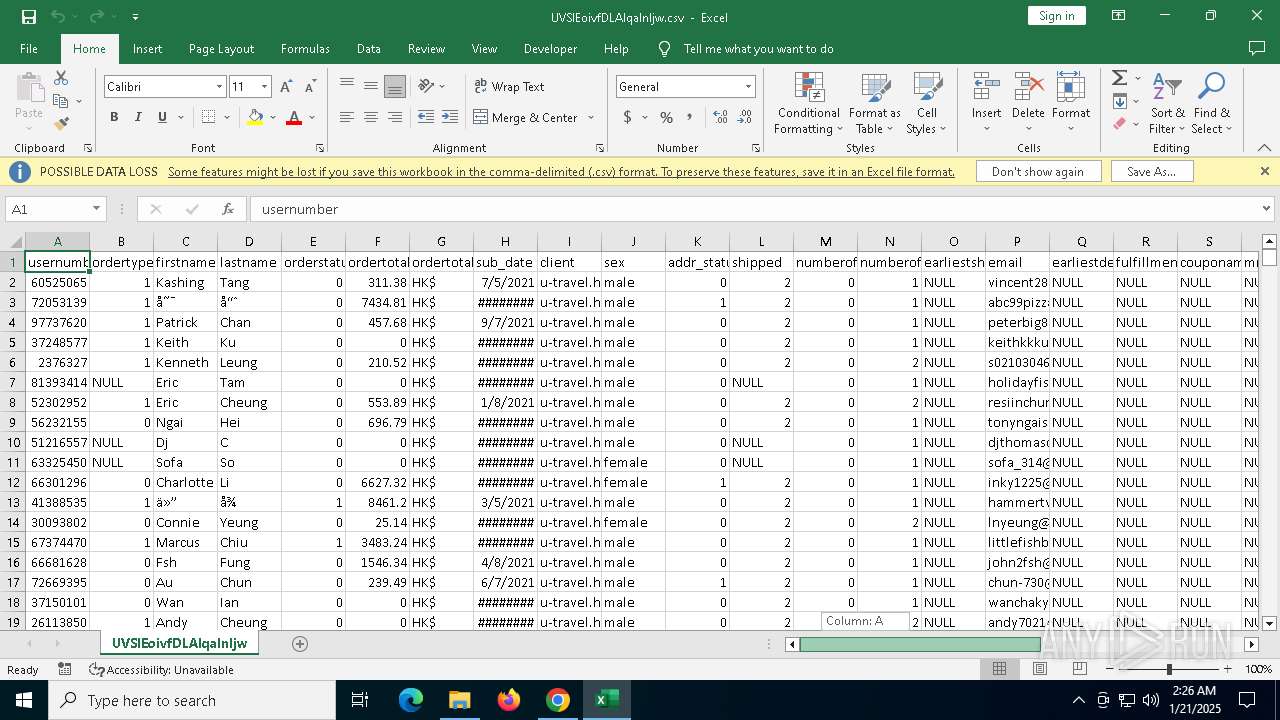Screen dimensions: 1280x720
Task: Open the File tab
Action: tap(29, 49)
